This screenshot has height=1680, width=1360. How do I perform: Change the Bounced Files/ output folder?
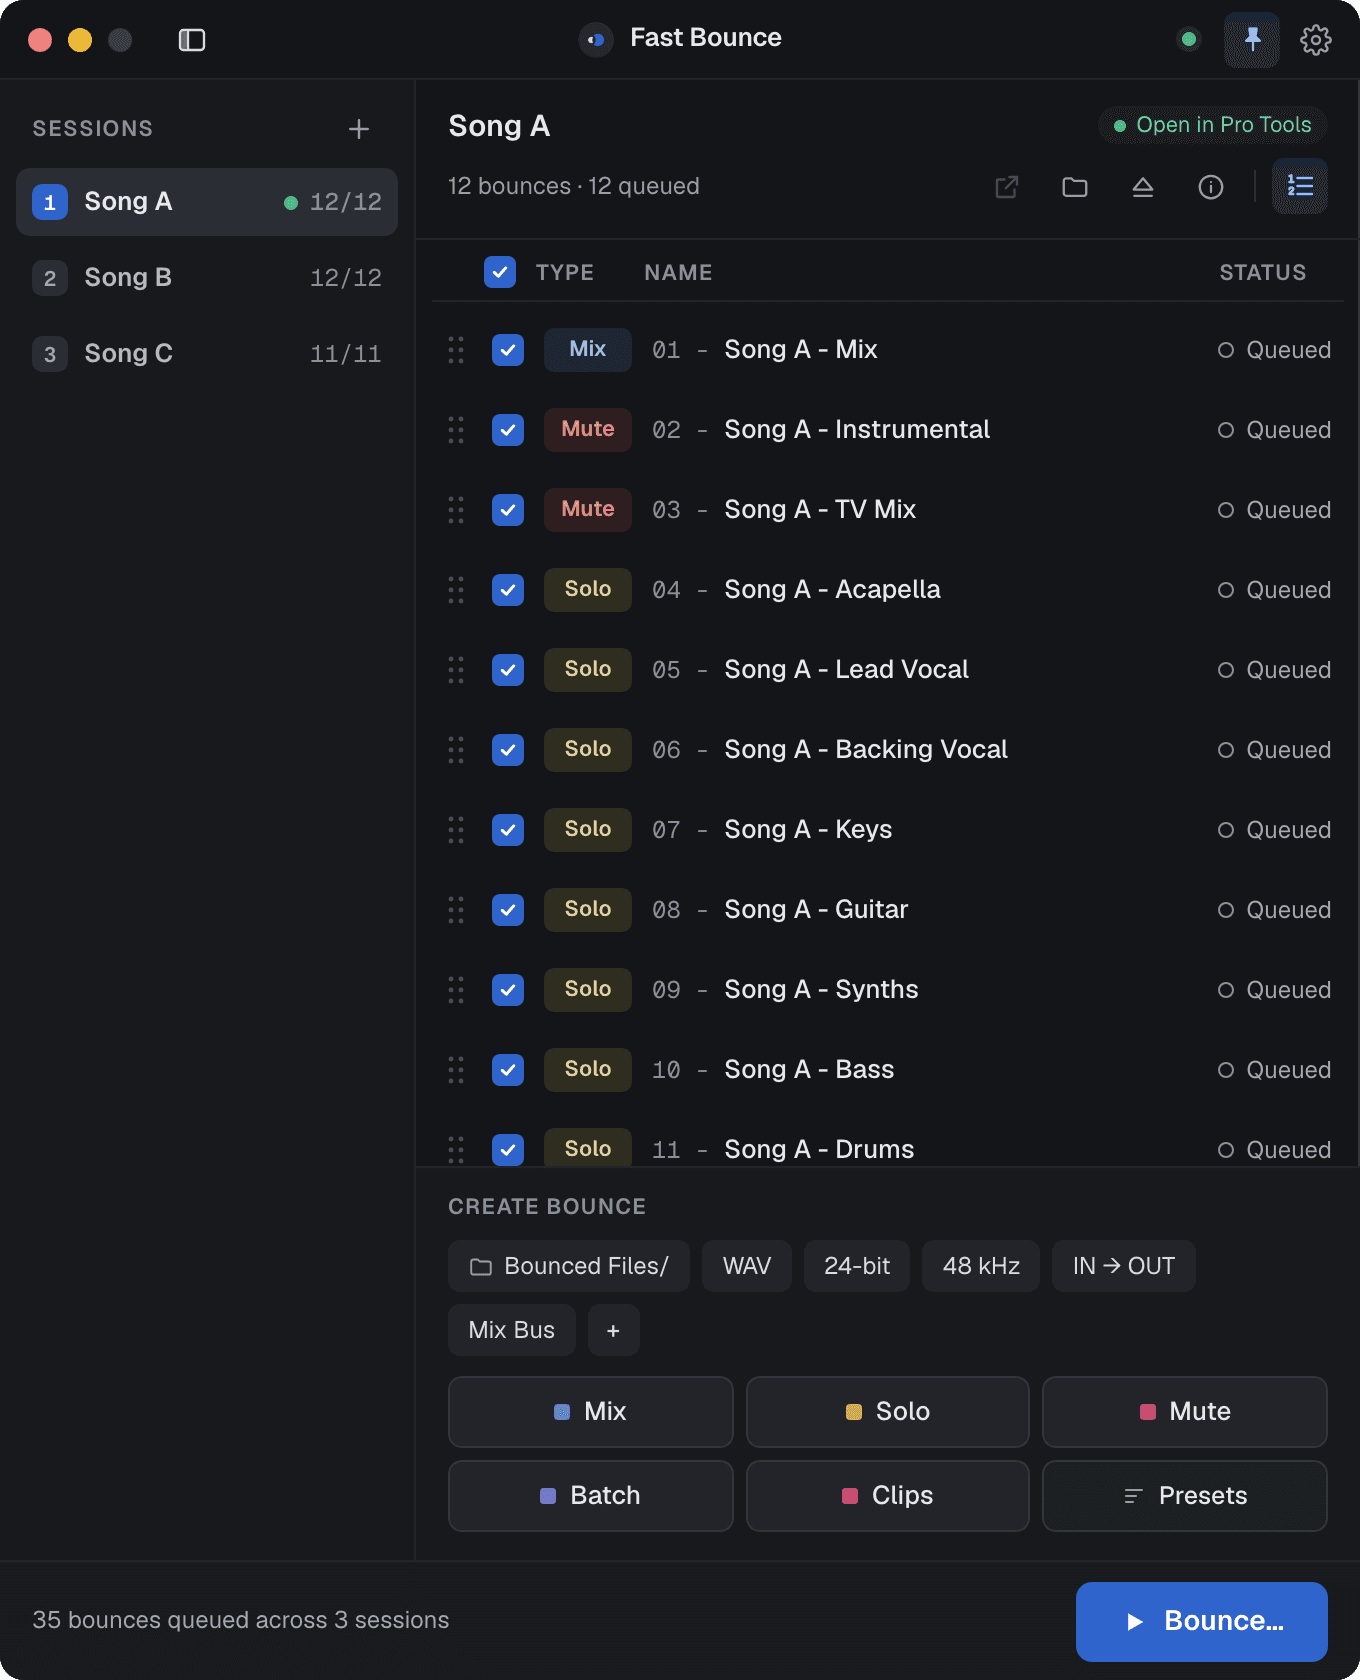569,1266
